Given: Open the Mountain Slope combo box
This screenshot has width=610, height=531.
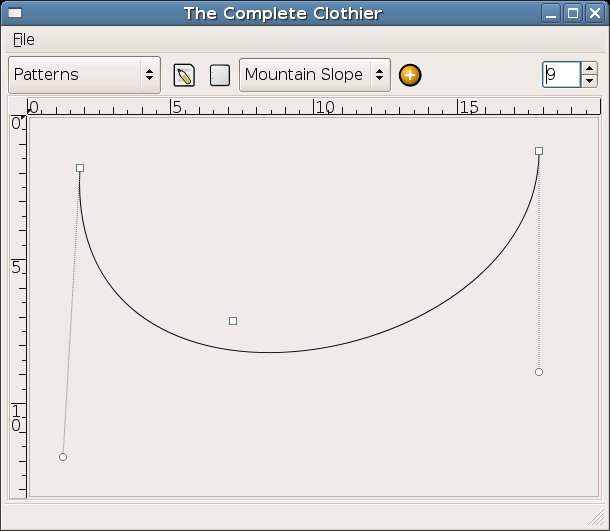Looking at the screenshot, I should click(315, 75).
